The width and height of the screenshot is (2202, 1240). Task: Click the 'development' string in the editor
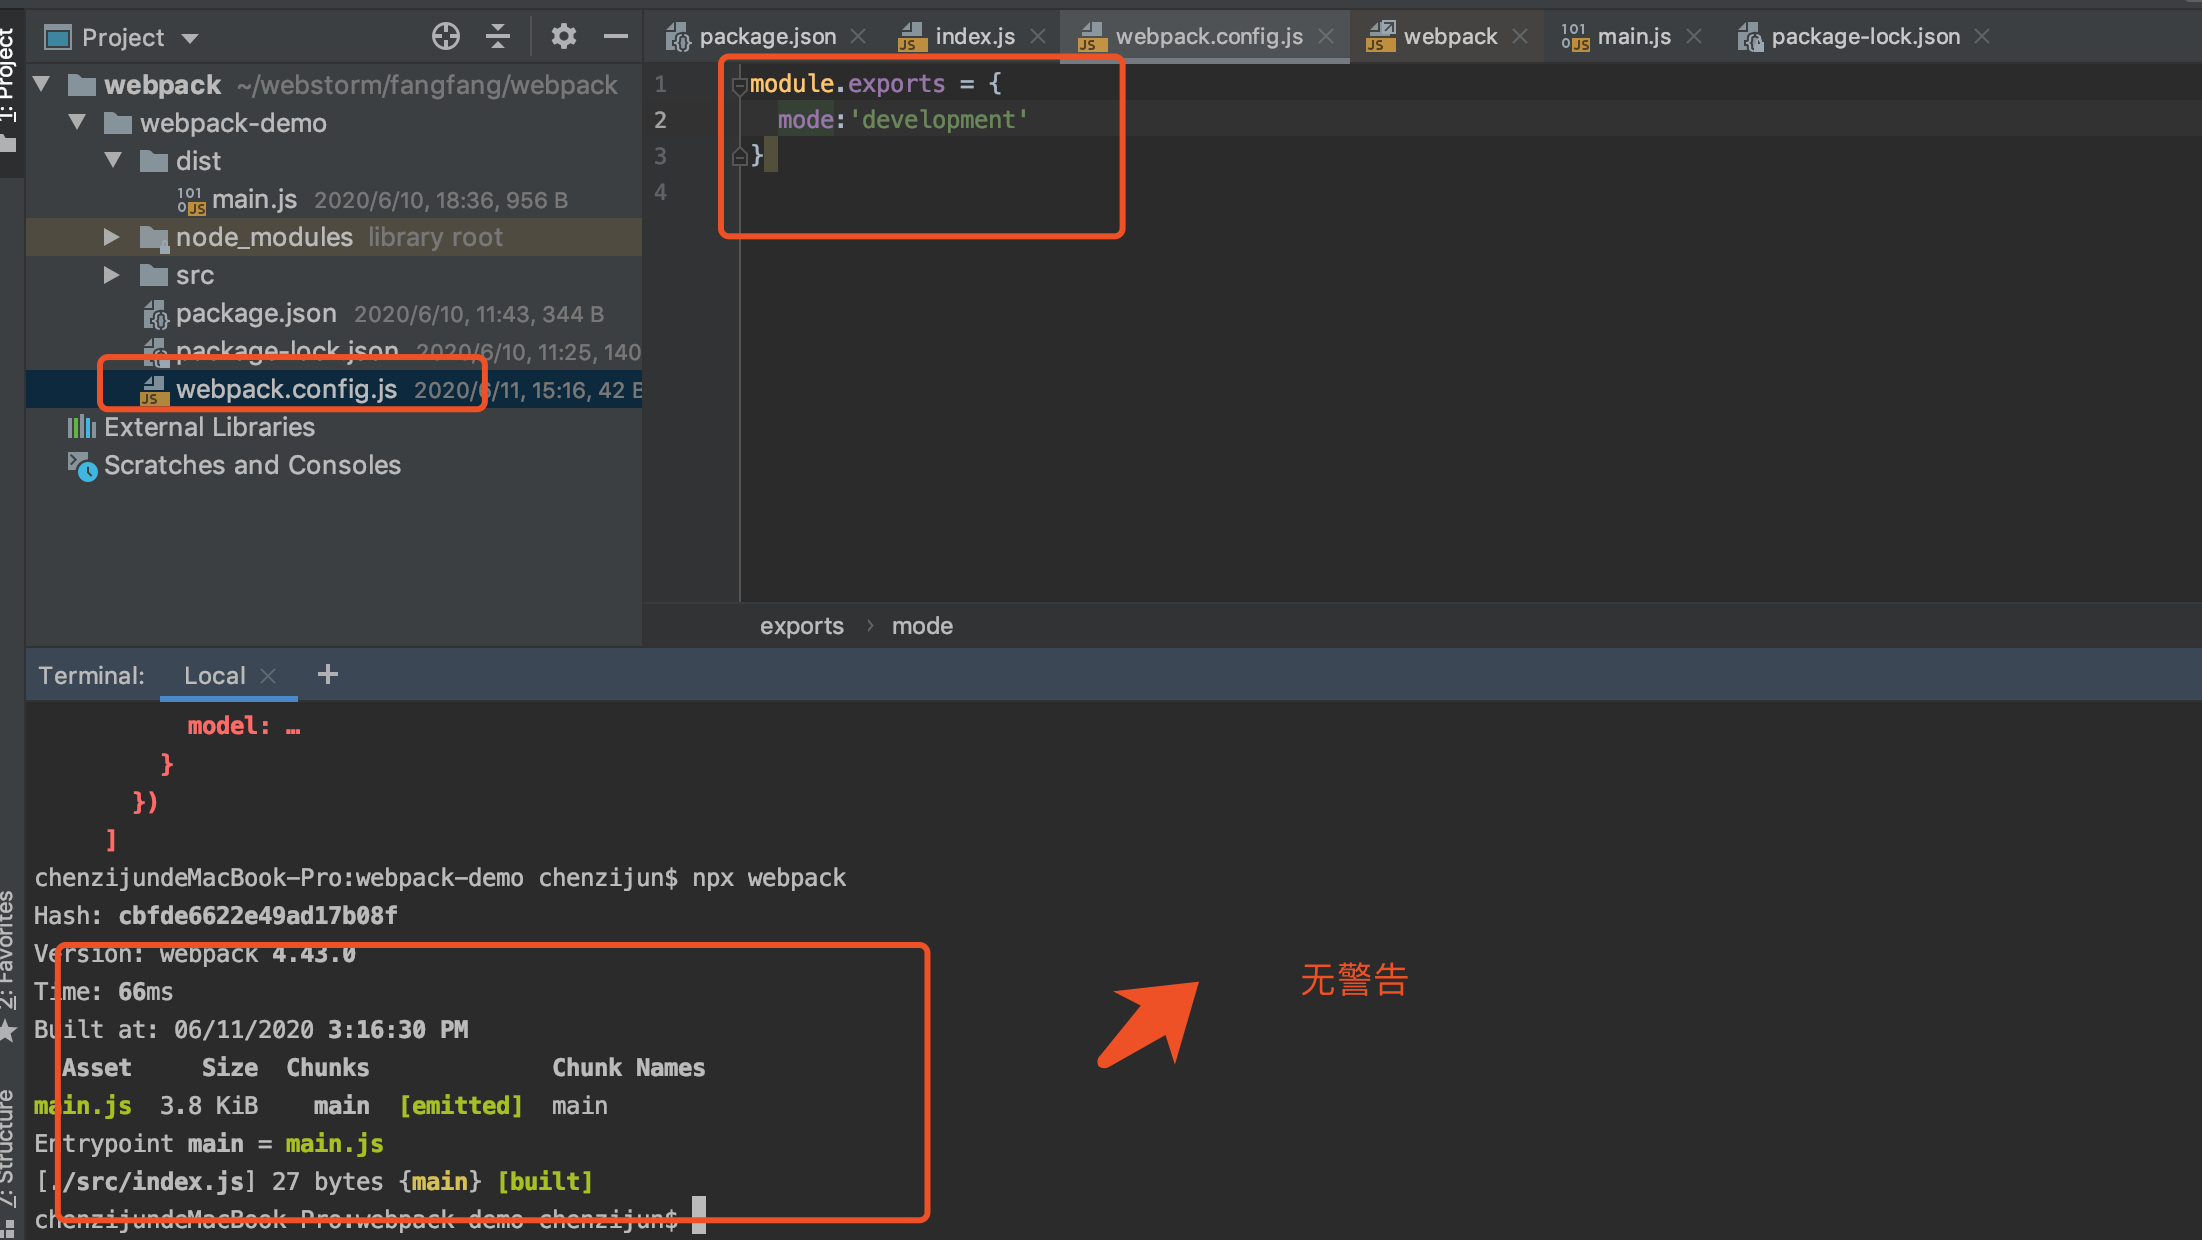click(x=938, y=120)
